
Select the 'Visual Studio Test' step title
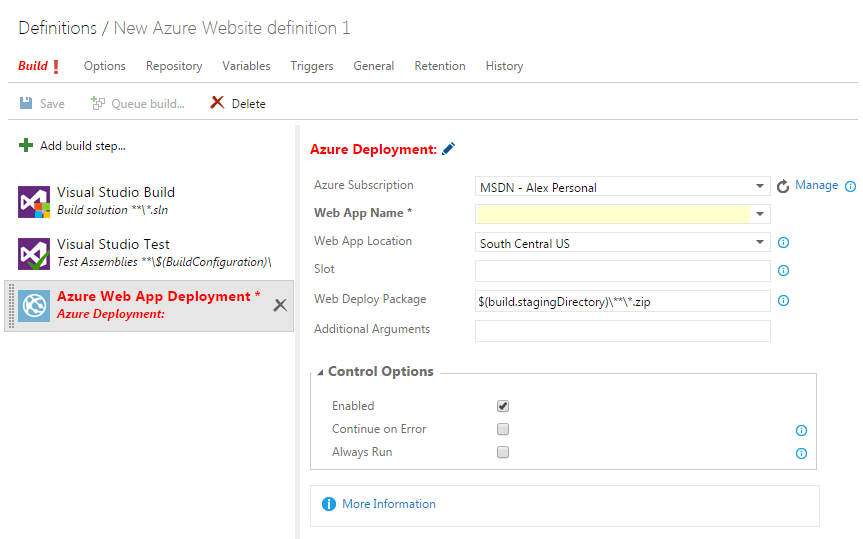[x=113, y=244]
